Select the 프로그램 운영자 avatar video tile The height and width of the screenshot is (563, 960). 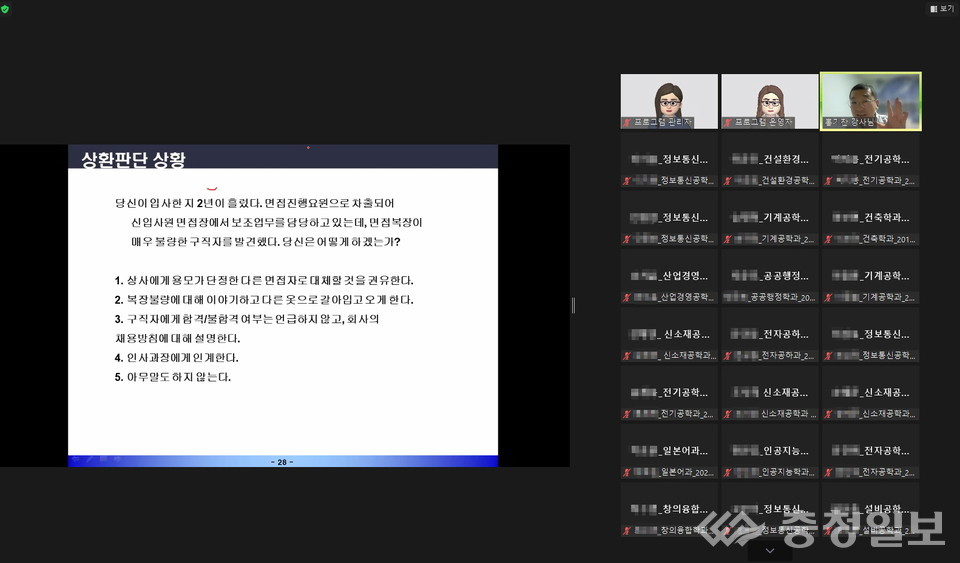770,102
